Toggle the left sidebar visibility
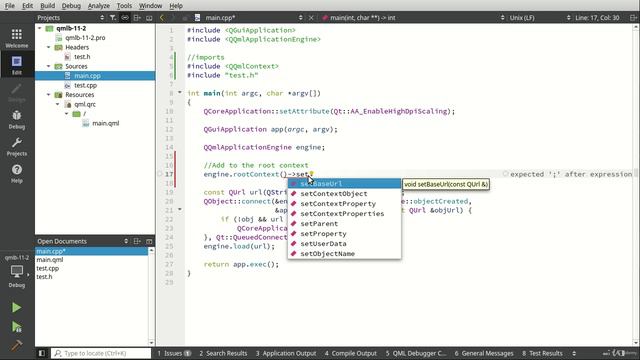Image resolution: width=640 pixels, height=360 pixels. 42,353
